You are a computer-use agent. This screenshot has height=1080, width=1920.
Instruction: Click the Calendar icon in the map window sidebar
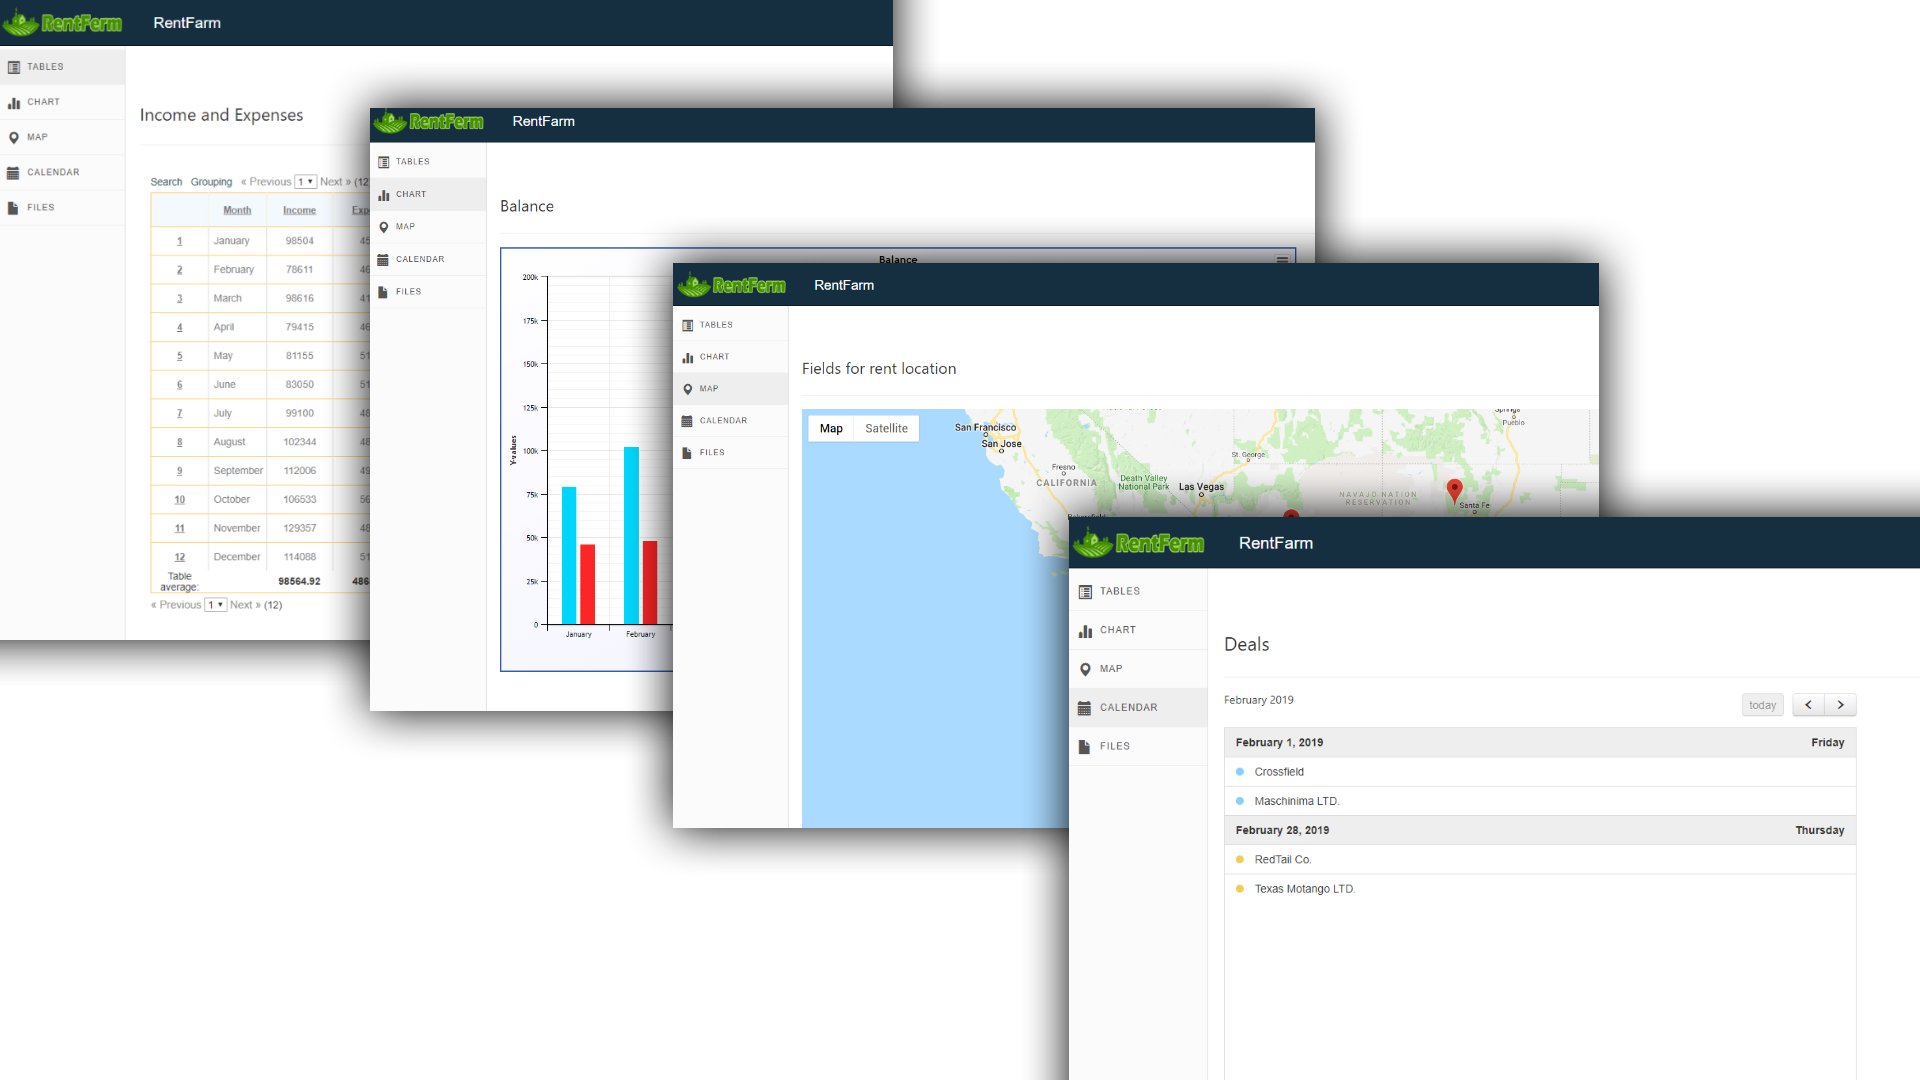pos(687,421)
